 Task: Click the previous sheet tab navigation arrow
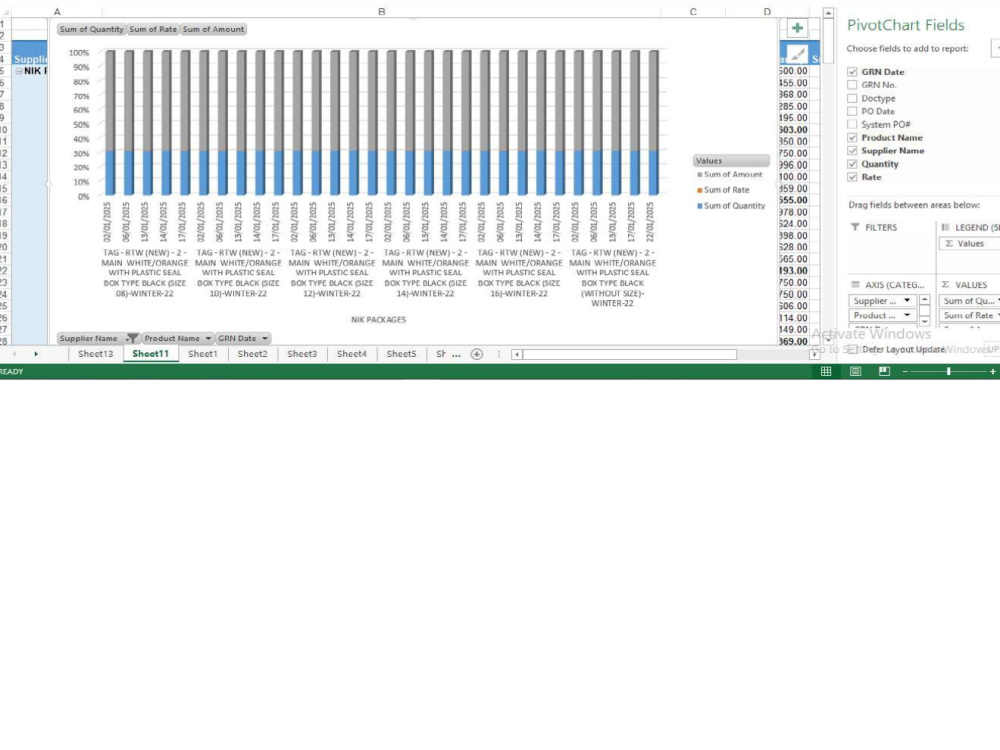pos(14,354)
